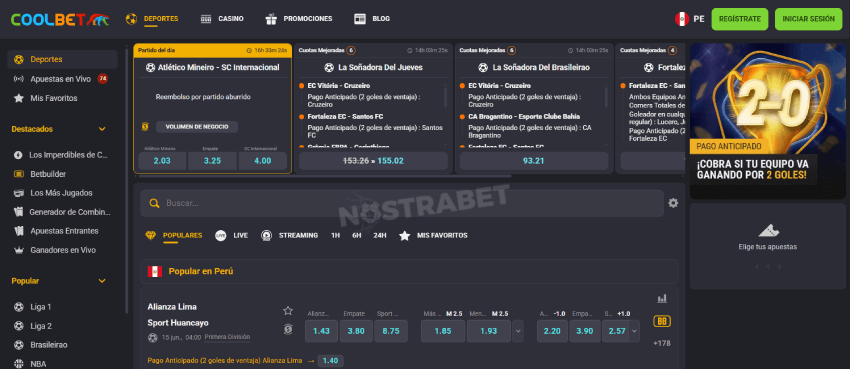Click the search magnifier icon
Image resolution: width=850 pixels, height=369 pixels.
pos(154,203)
